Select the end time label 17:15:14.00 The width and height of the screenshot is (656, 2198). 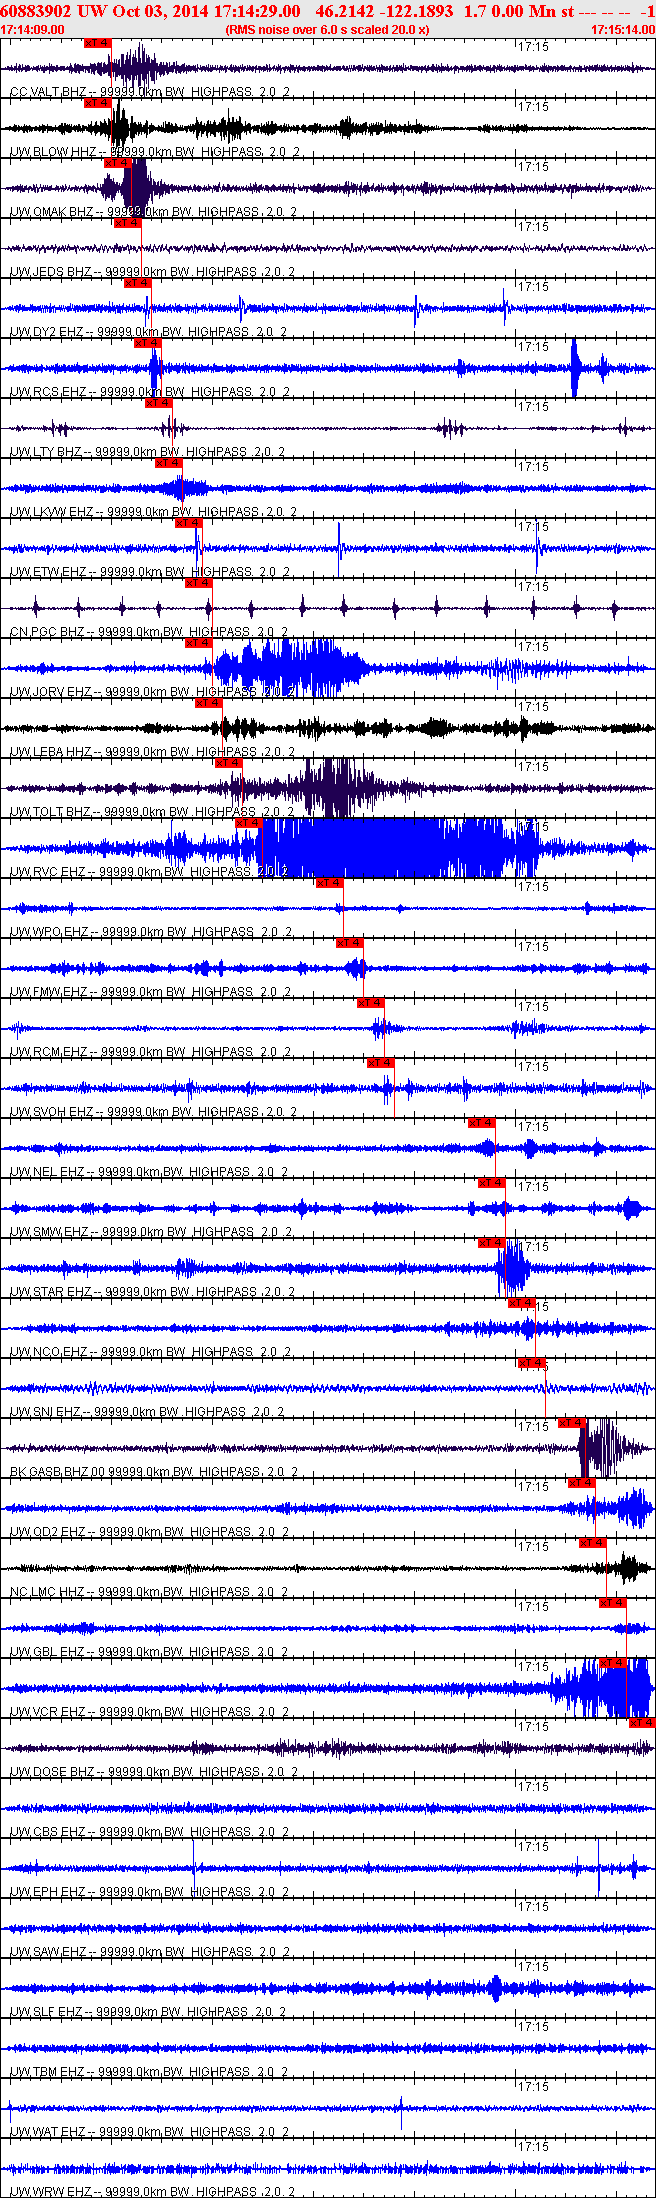click(x=623, y=30)
